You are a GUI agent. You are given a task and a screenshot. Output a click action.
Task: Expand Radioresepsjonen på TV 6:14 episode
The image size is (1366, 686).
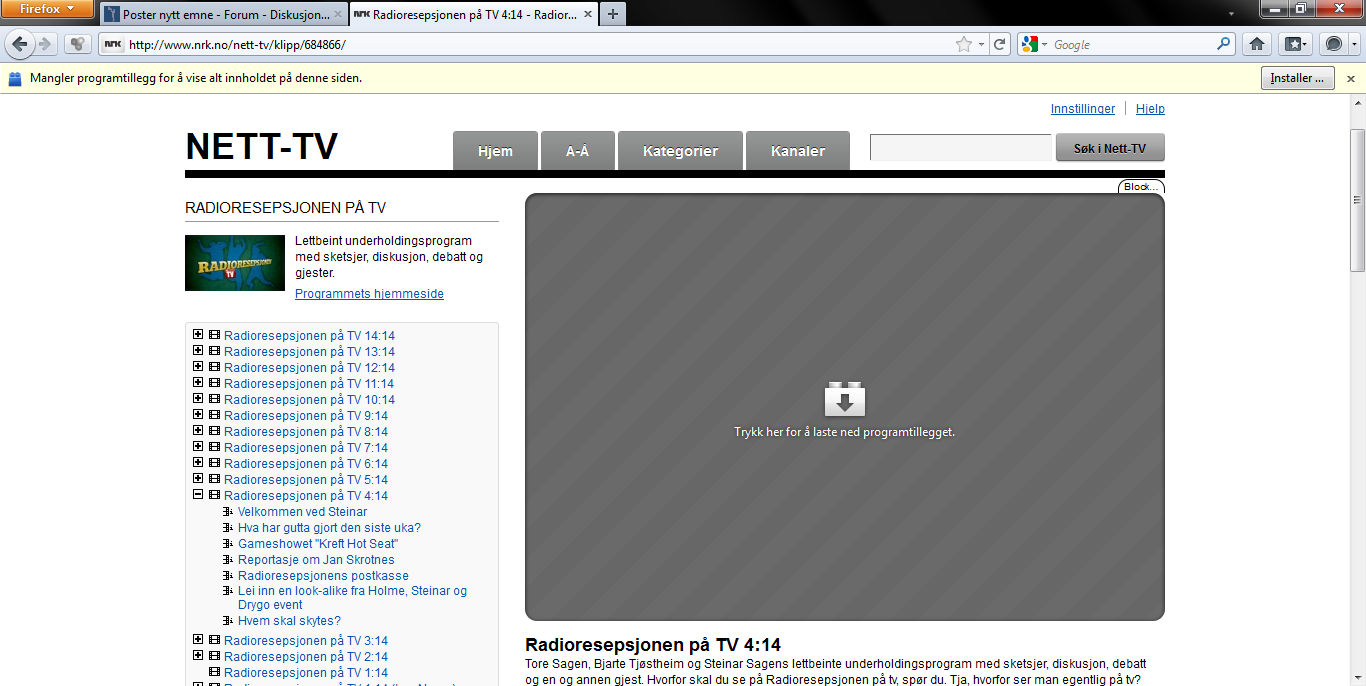pos(198,463)
